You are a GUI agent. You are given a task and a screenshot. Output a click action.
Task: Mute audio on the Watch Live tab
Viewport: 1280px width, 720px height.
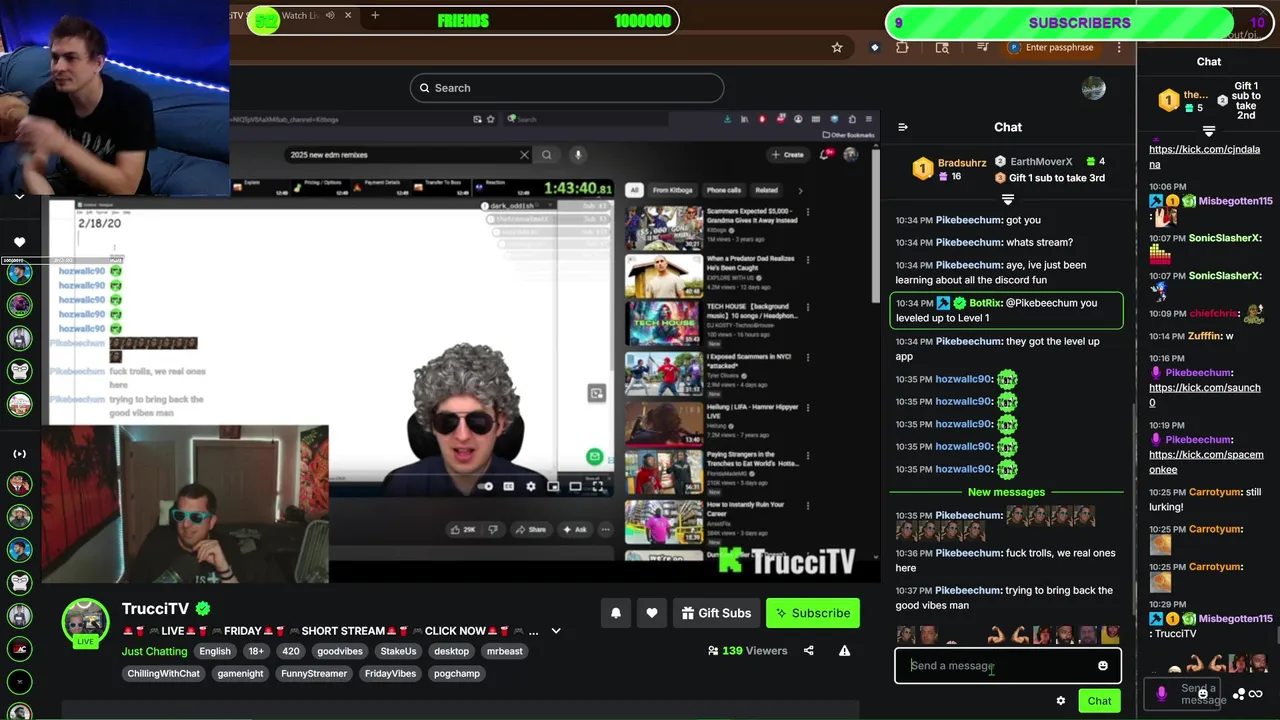tap(330, 15)
